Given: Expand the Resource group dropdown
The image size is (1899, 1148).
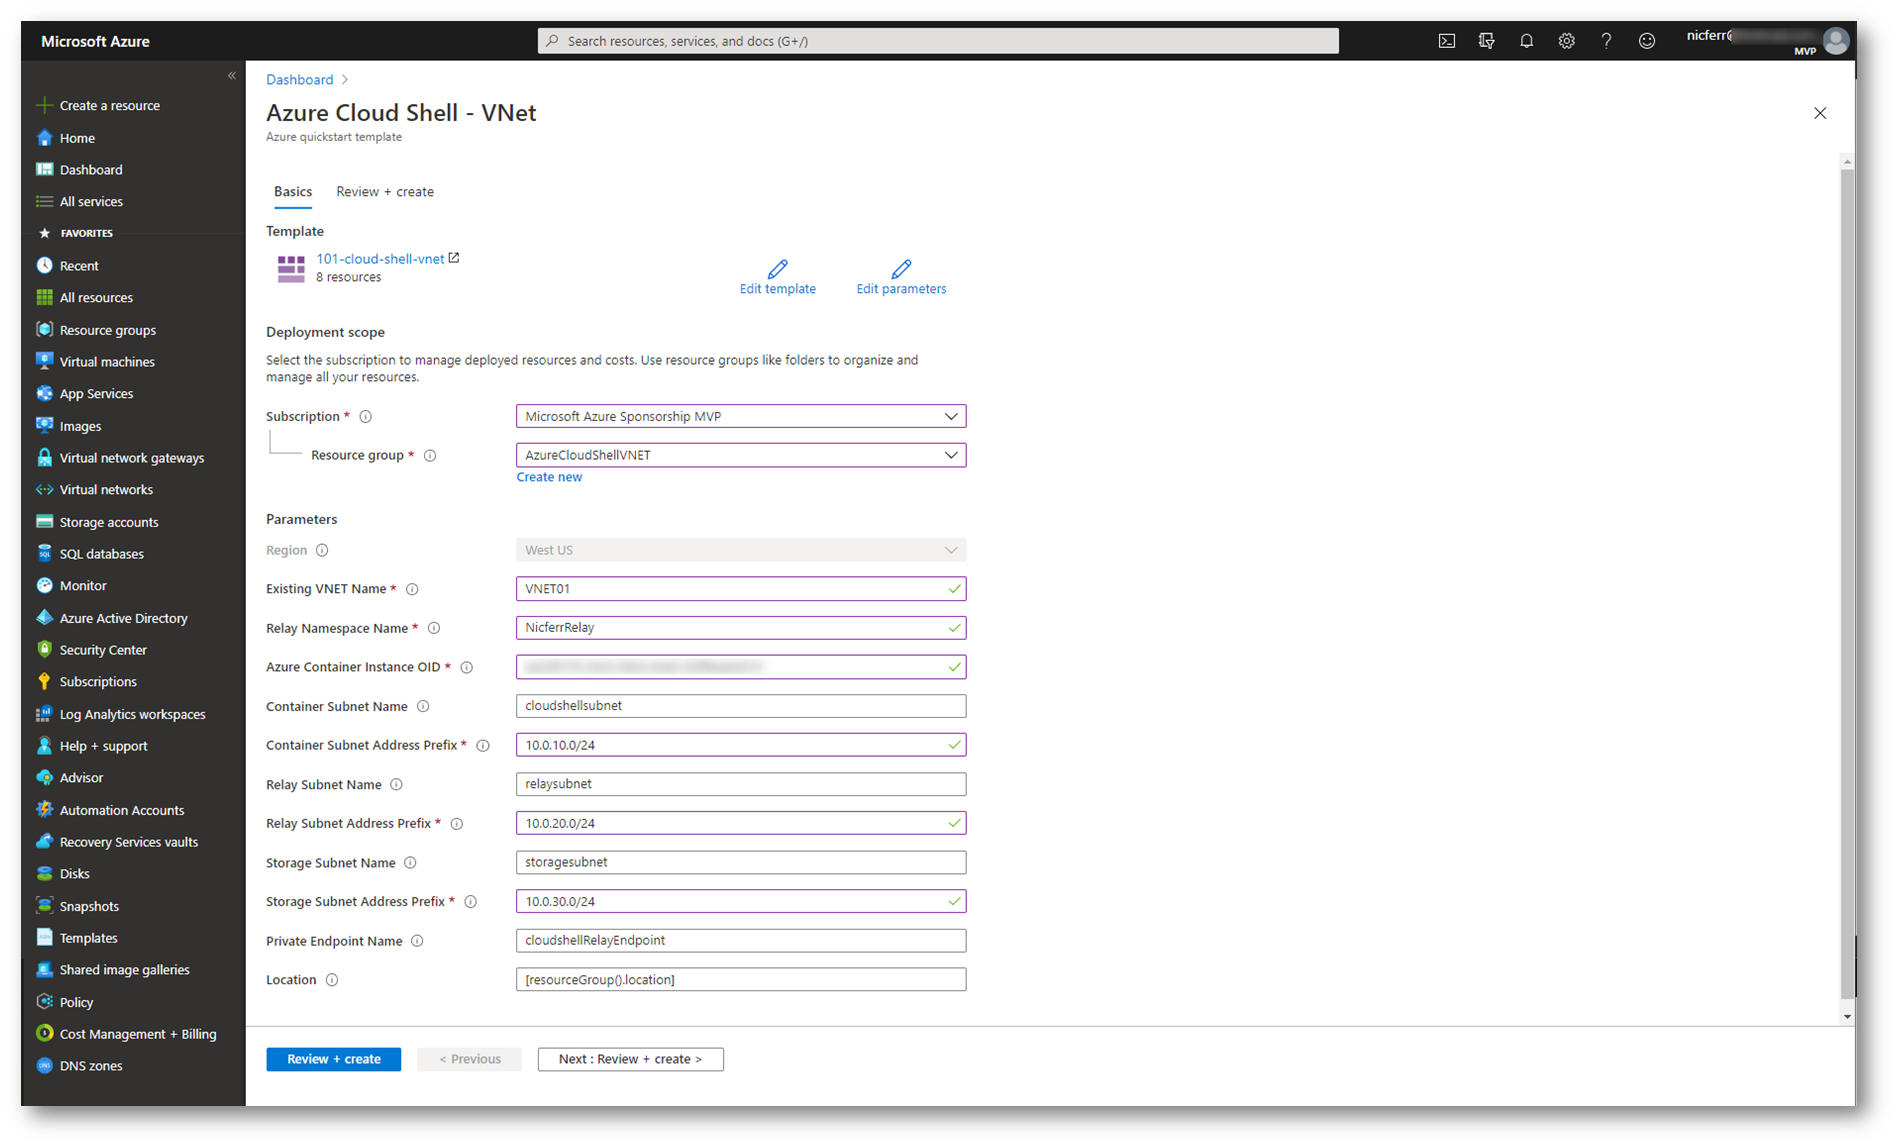Looking at the screenshot, I should tap(741, 455).
